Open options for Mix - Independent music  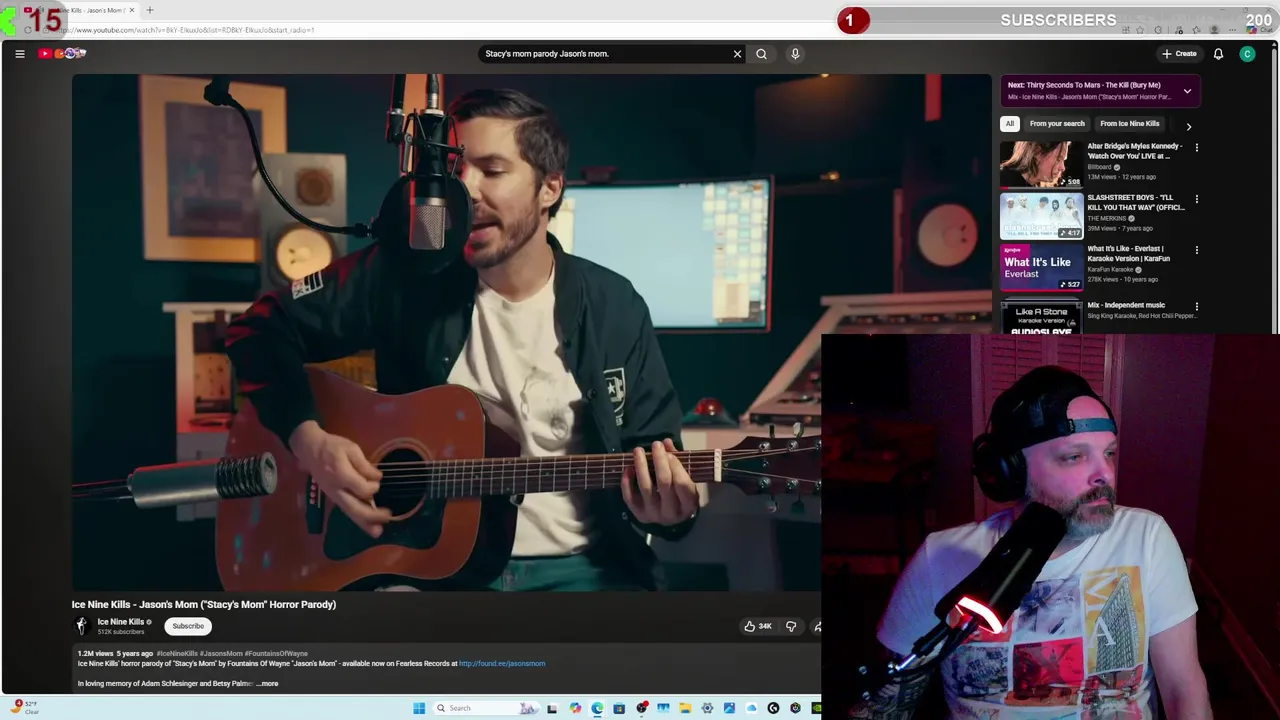(1196, 306)
